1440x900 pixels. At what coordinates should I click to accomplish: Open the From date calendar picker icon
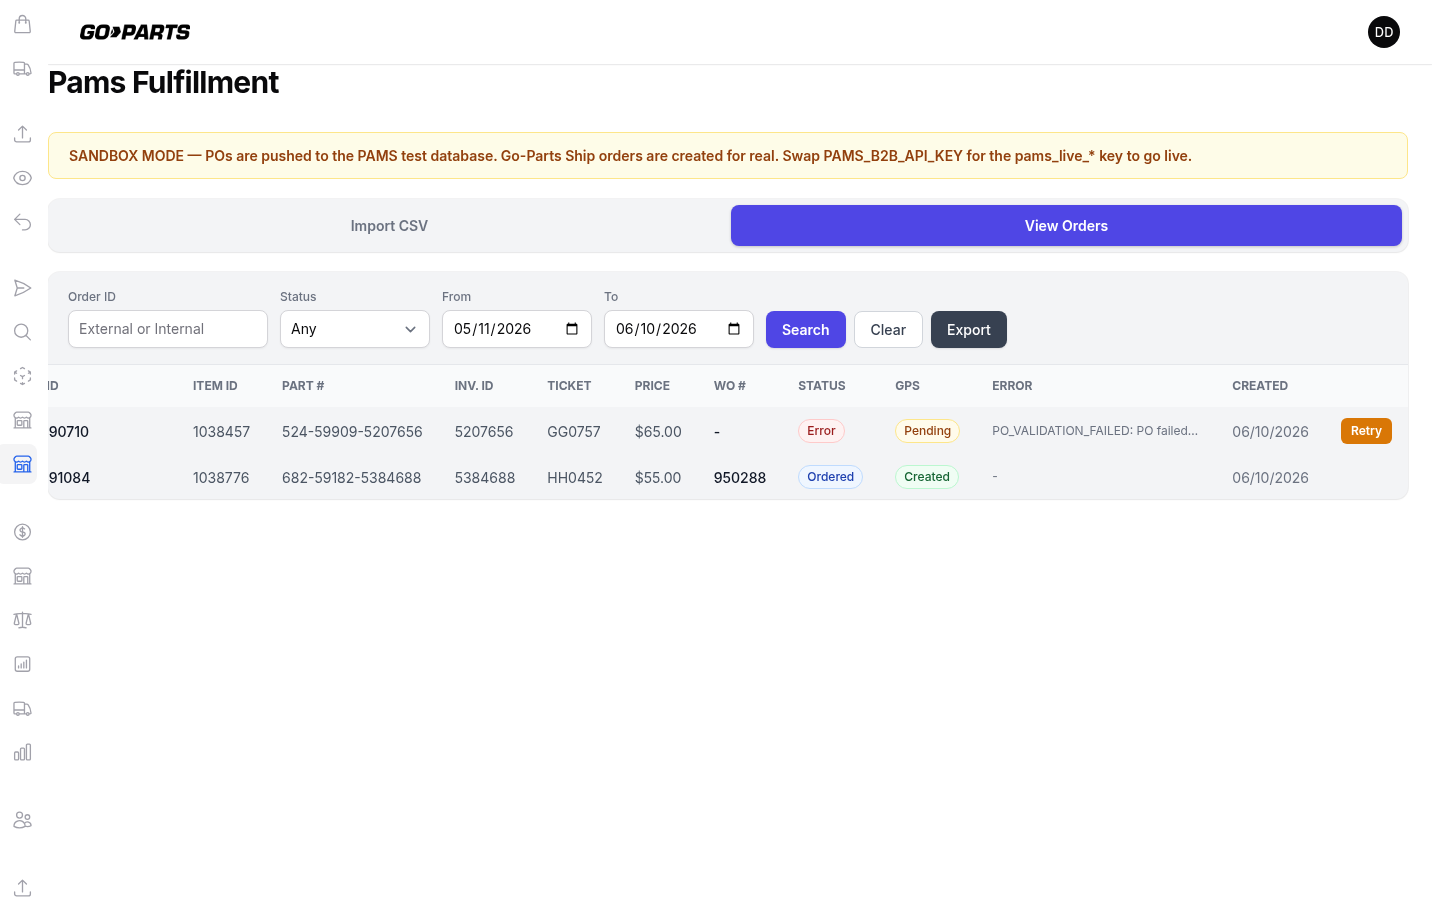tap(572, 329)
